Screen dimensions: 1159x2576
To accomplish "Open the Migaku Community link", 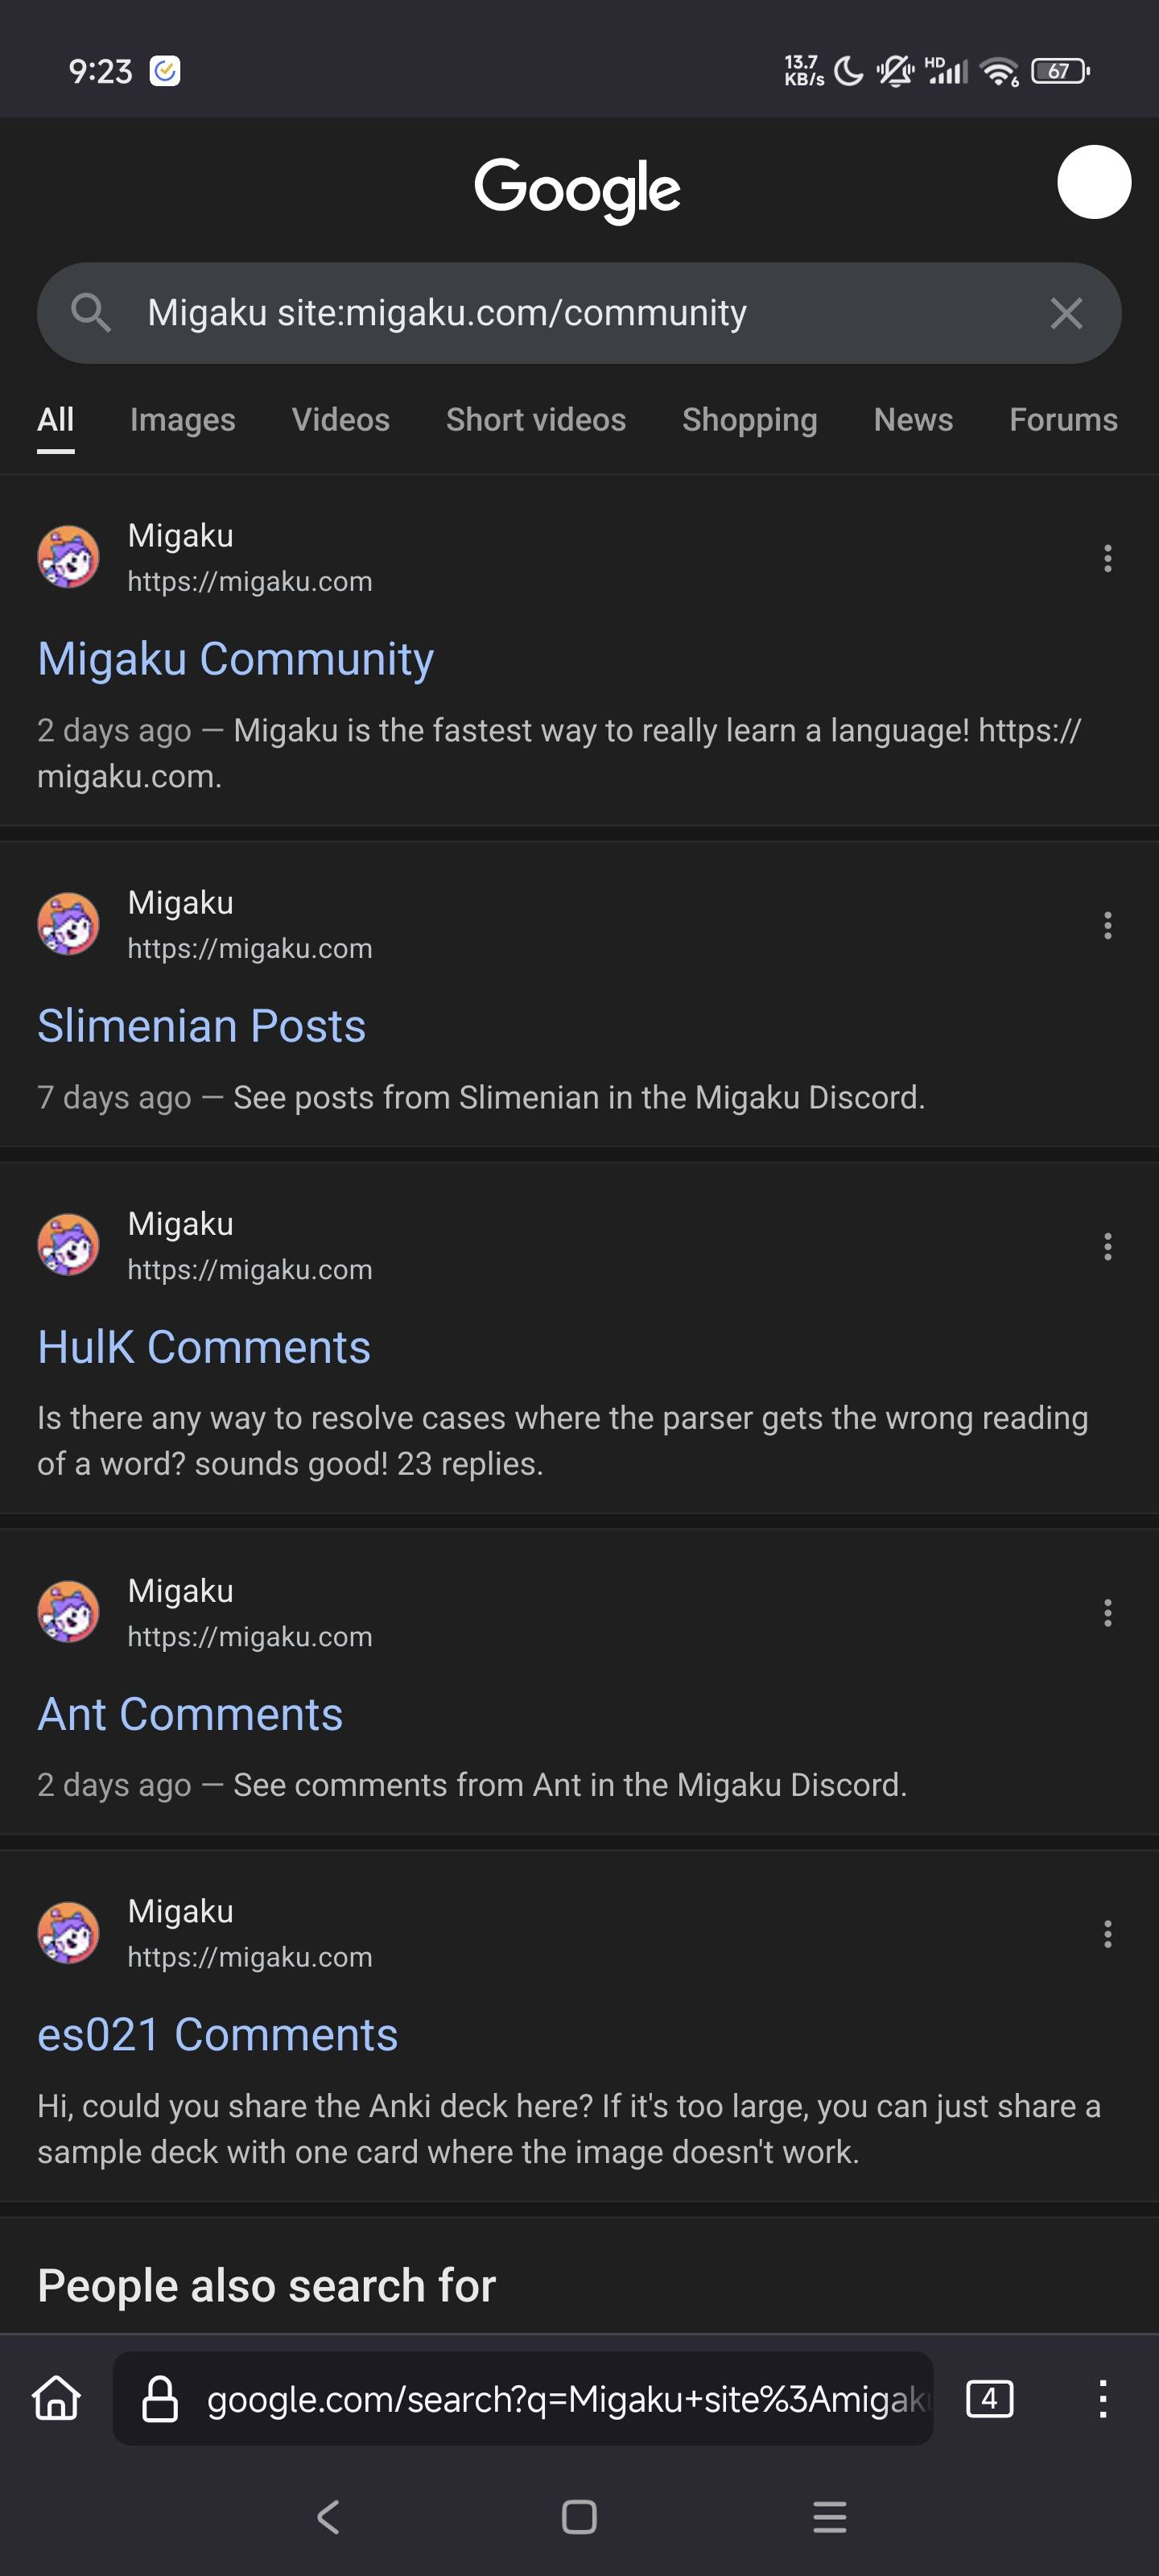I will [235, 659].
